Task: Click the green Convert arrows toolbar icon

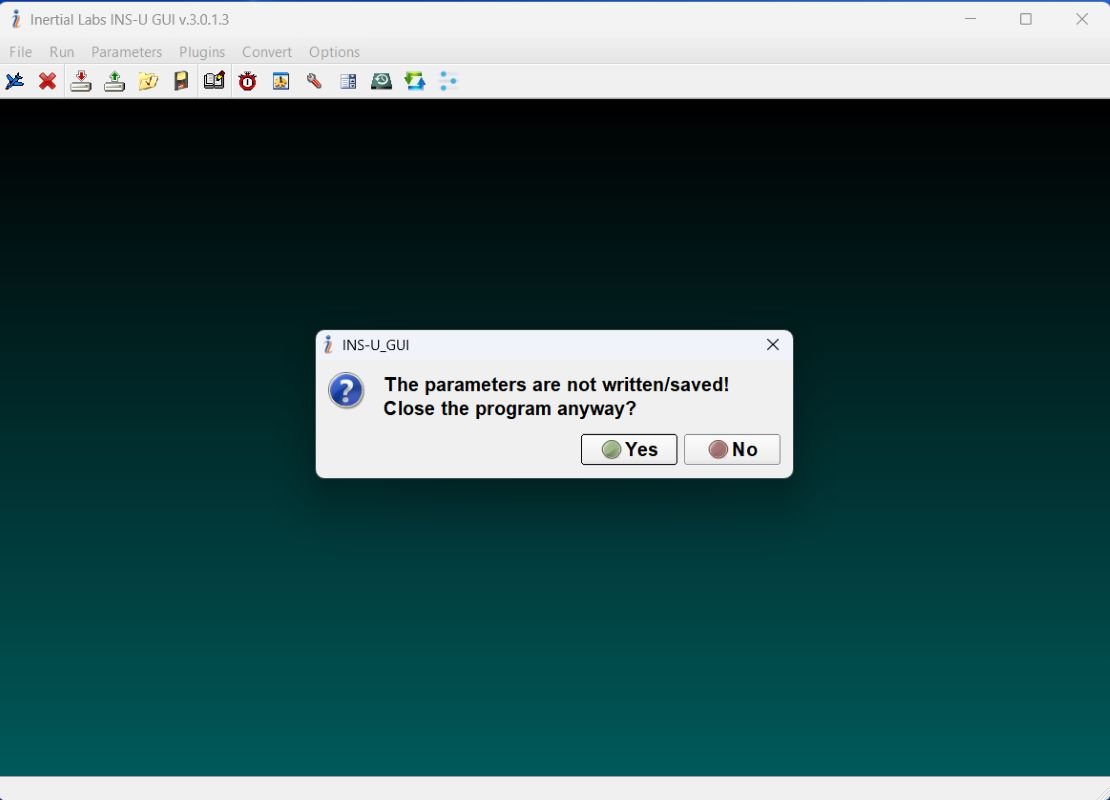Action: click(x=414, y=81)
